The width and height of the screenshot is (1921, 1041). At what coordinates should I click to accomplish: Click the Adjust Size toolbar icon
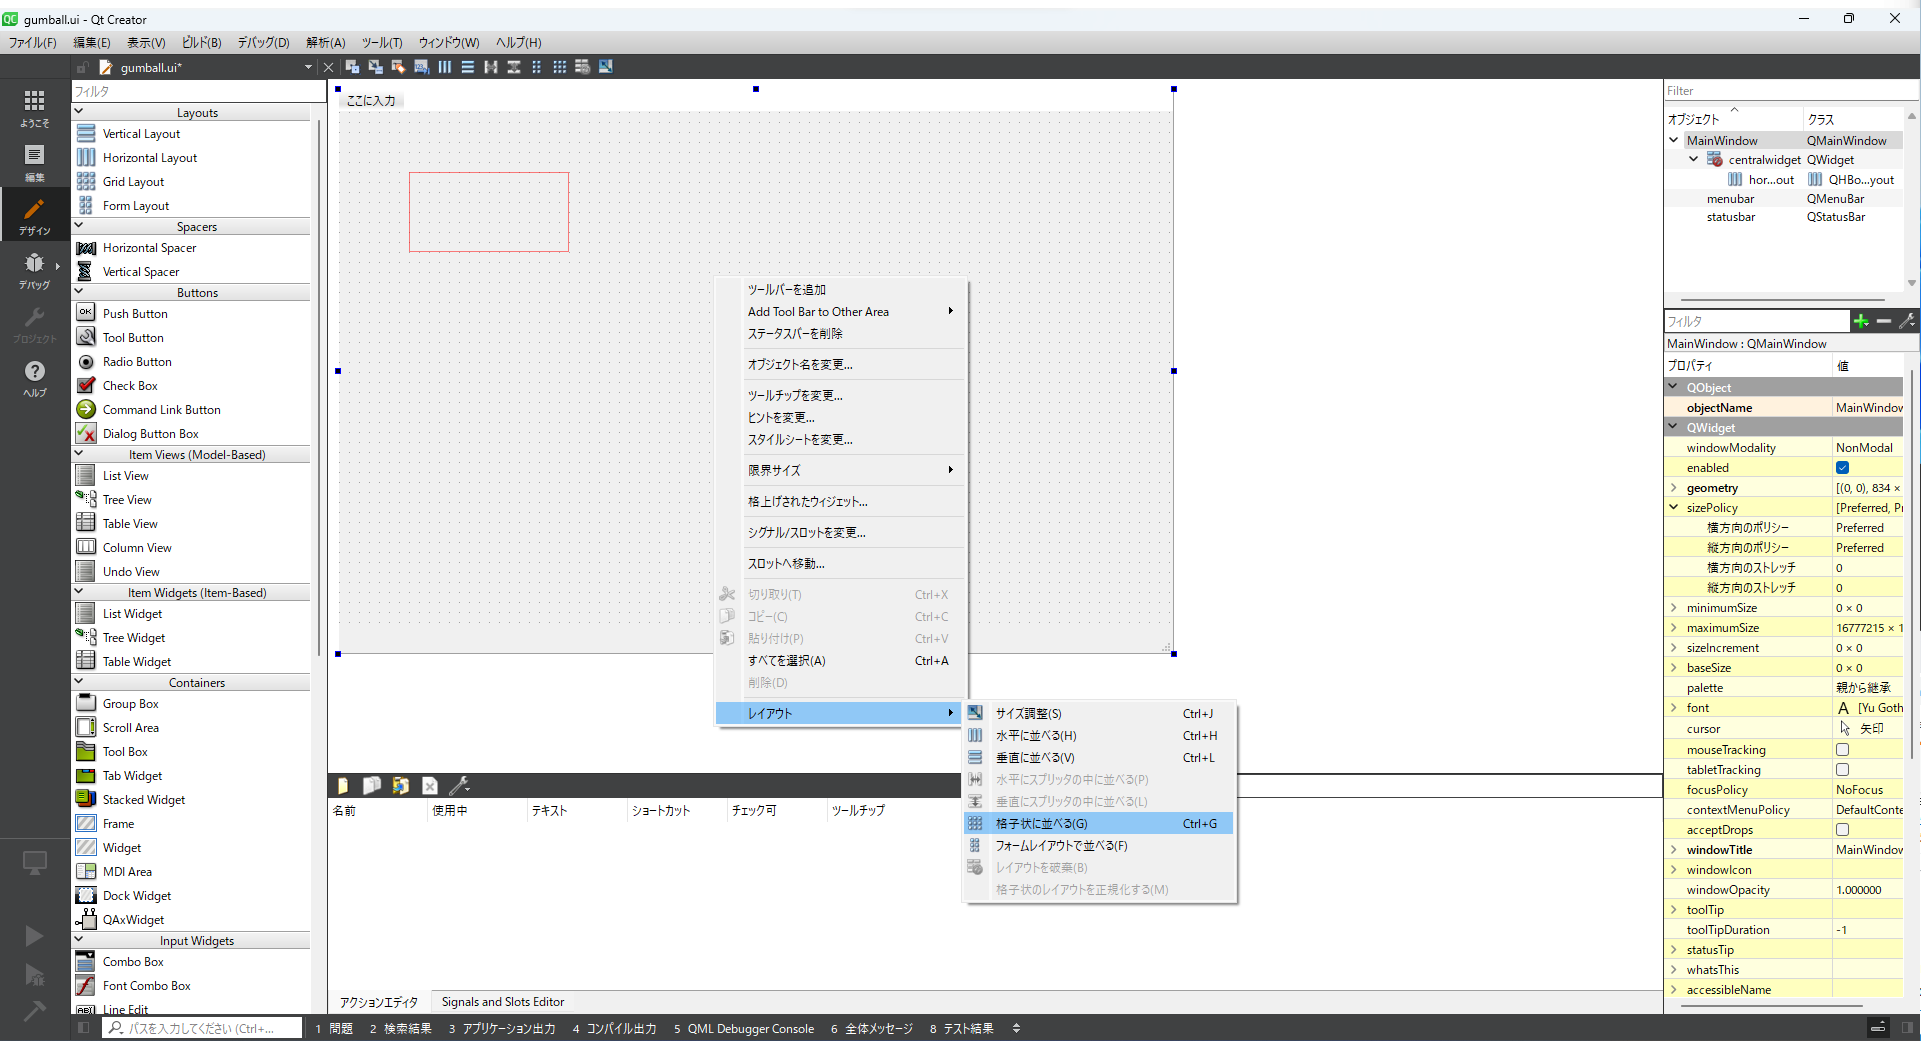605,67
